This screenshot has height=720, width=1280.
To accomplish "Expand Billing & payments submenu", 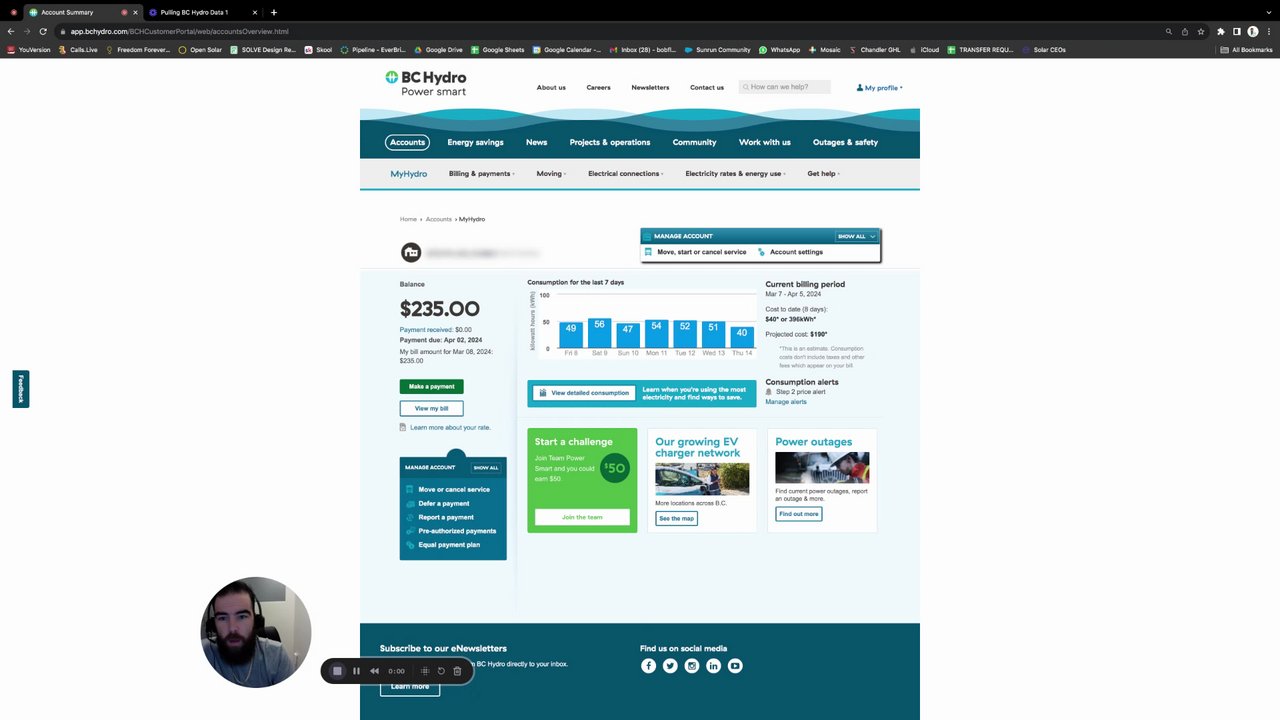I will coord(481,174).
